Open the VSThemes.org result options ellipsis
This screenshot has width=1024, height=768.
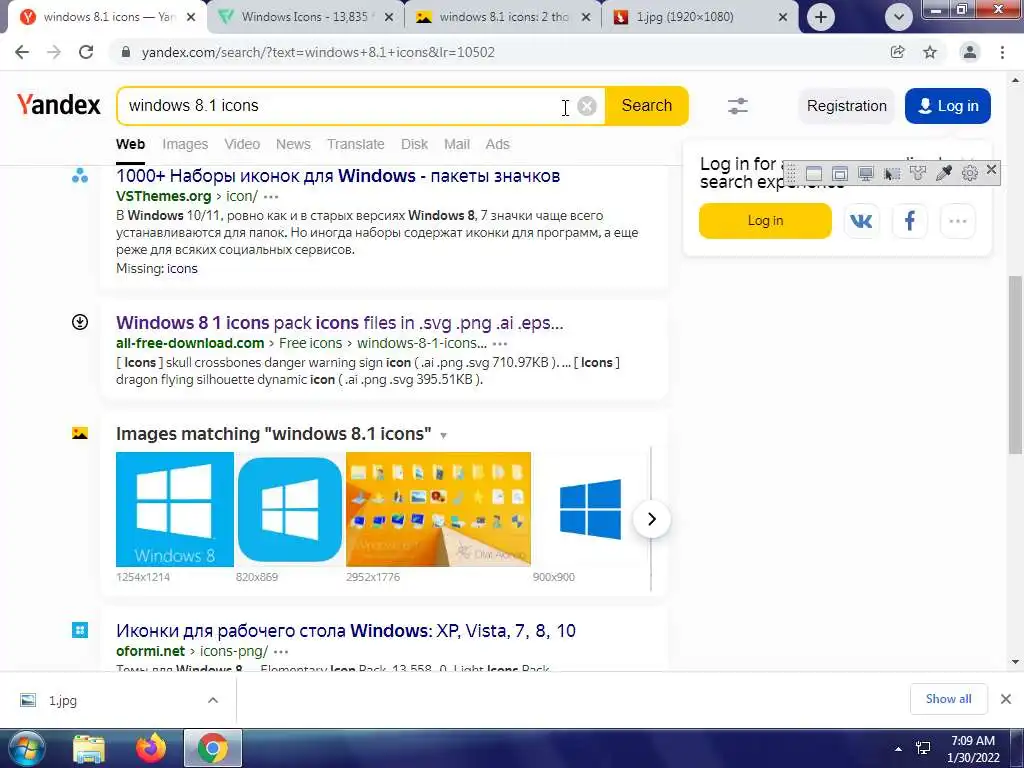point(271,197)
